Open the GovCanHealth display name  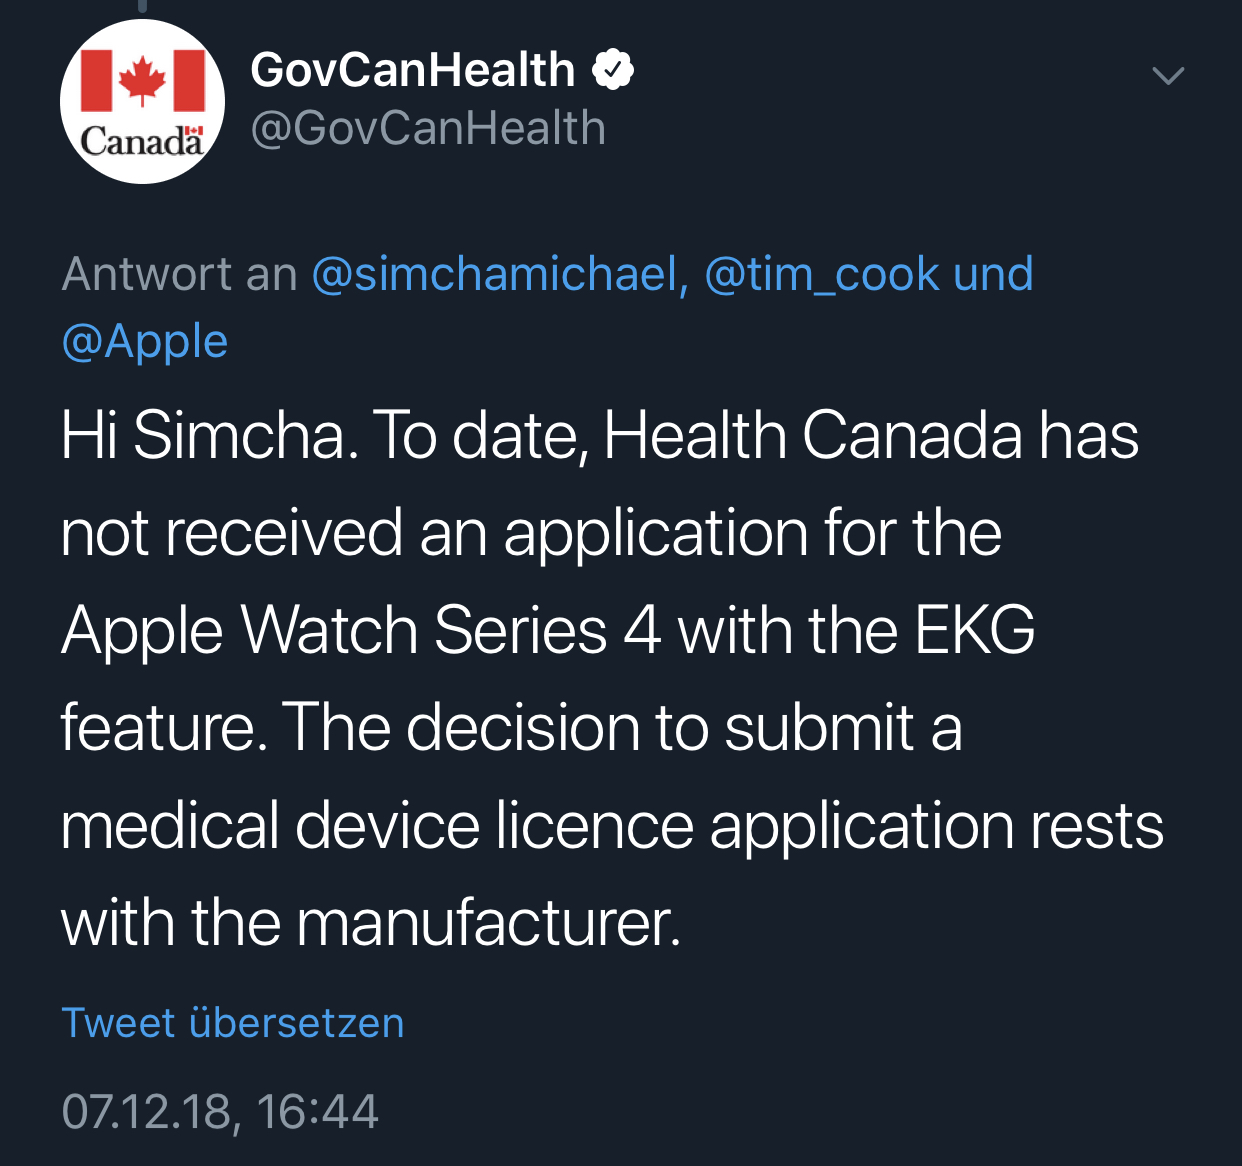(x=413, y=70)
